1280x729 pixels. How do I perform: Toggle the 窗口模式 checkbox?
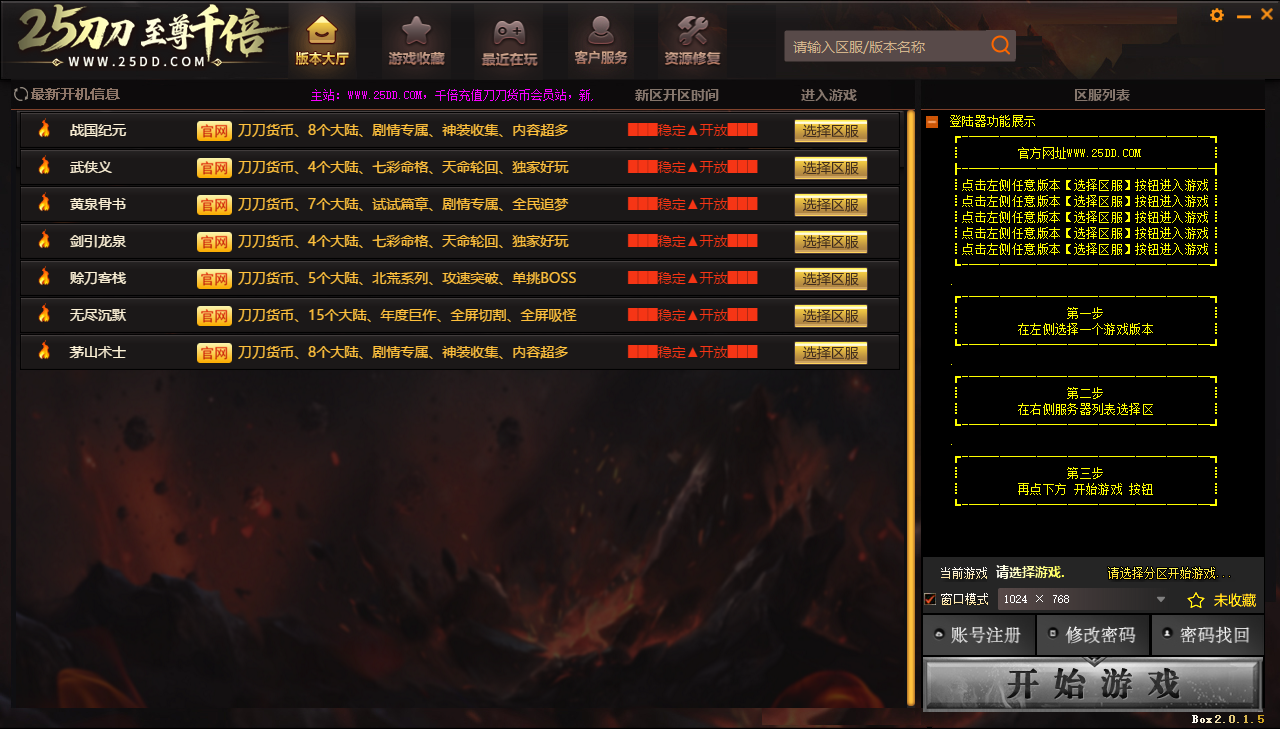click(x=930, y=599)
